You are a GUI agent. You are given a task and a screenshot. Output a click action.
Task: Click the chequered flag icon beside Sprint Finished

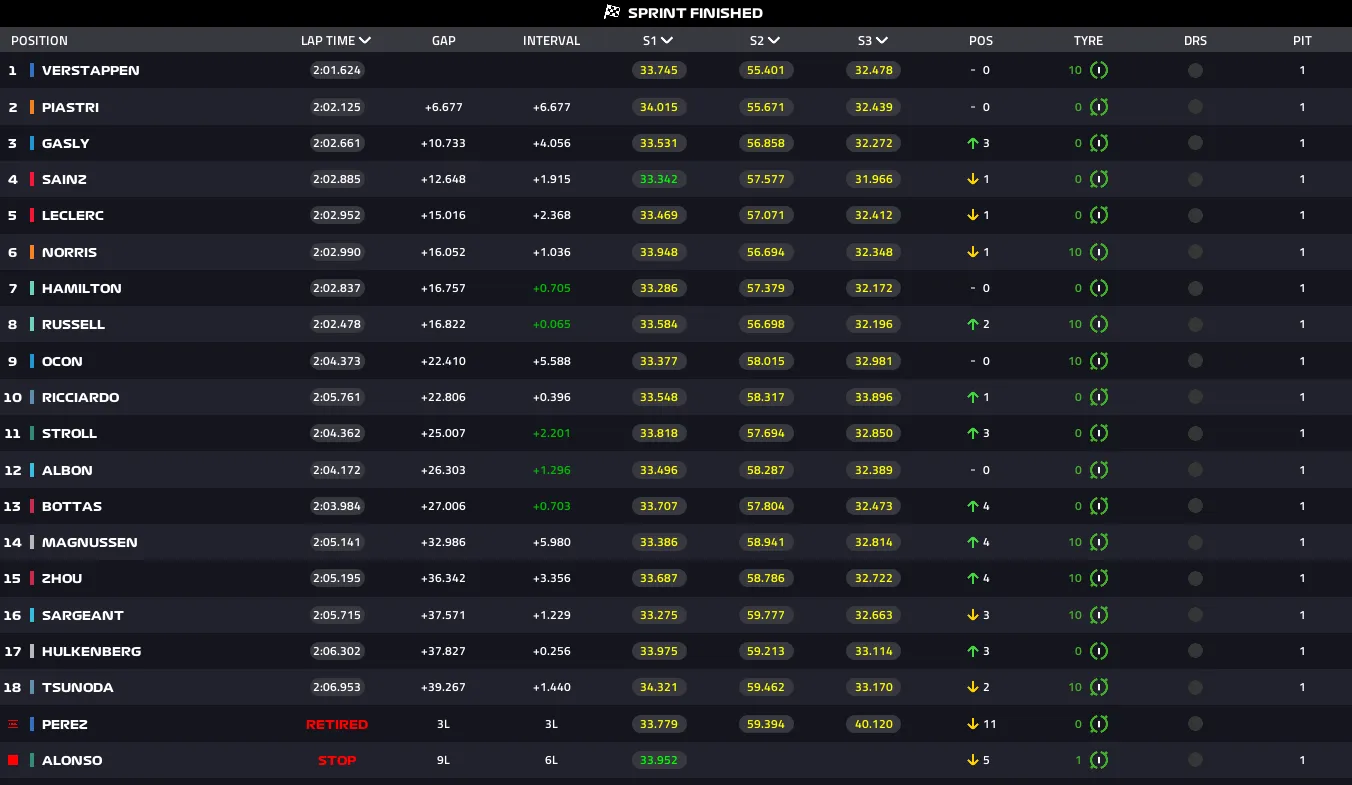pyautogui.click(x=612, y=12)
